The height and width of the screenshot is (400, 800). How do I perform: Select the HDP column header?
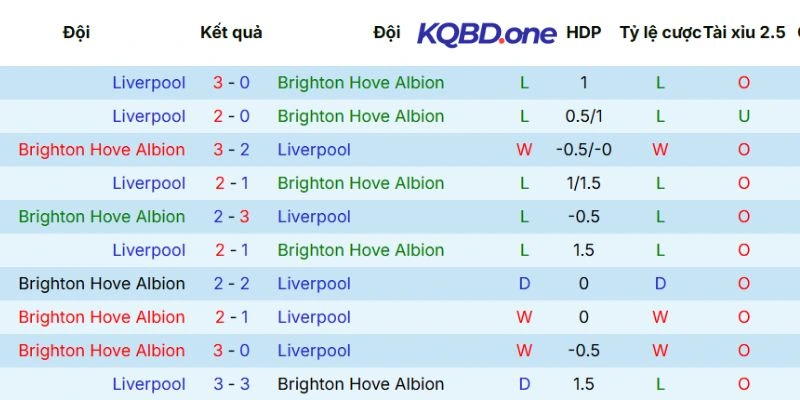(584, 32)
